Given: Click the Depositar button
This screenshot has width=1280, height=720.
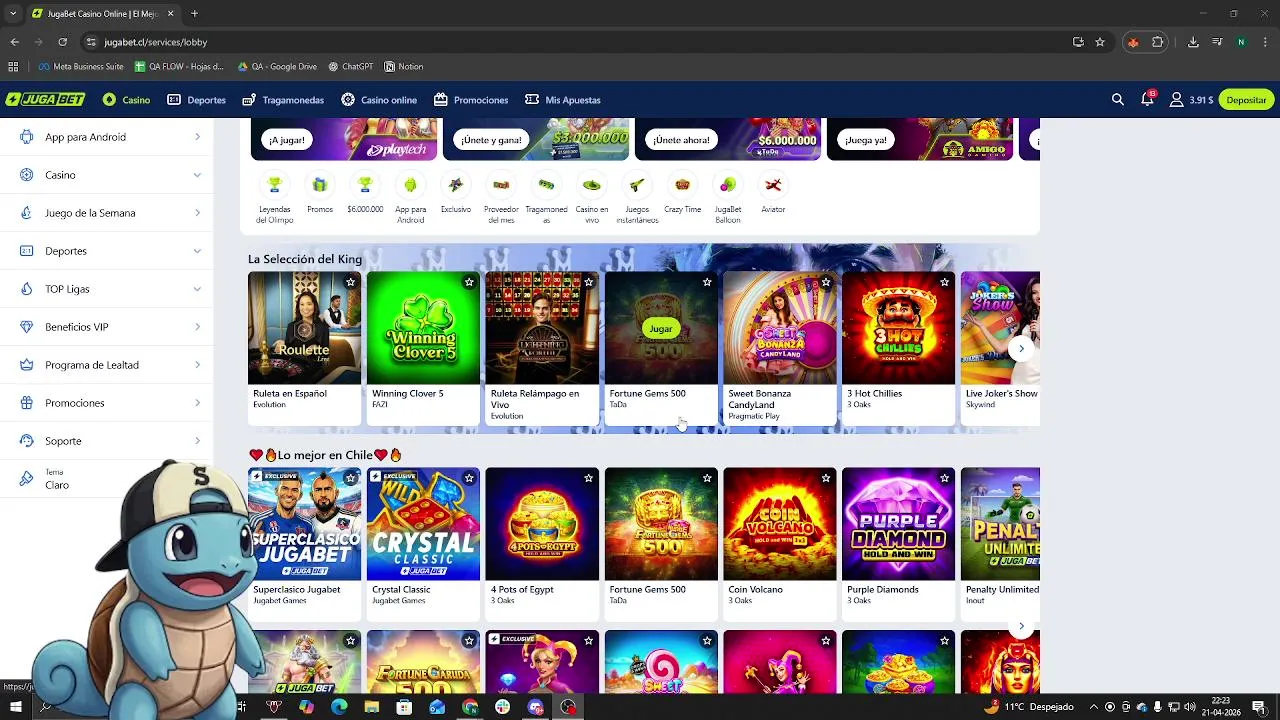Looking at the screenshot, I should [x=1246, y=100].
